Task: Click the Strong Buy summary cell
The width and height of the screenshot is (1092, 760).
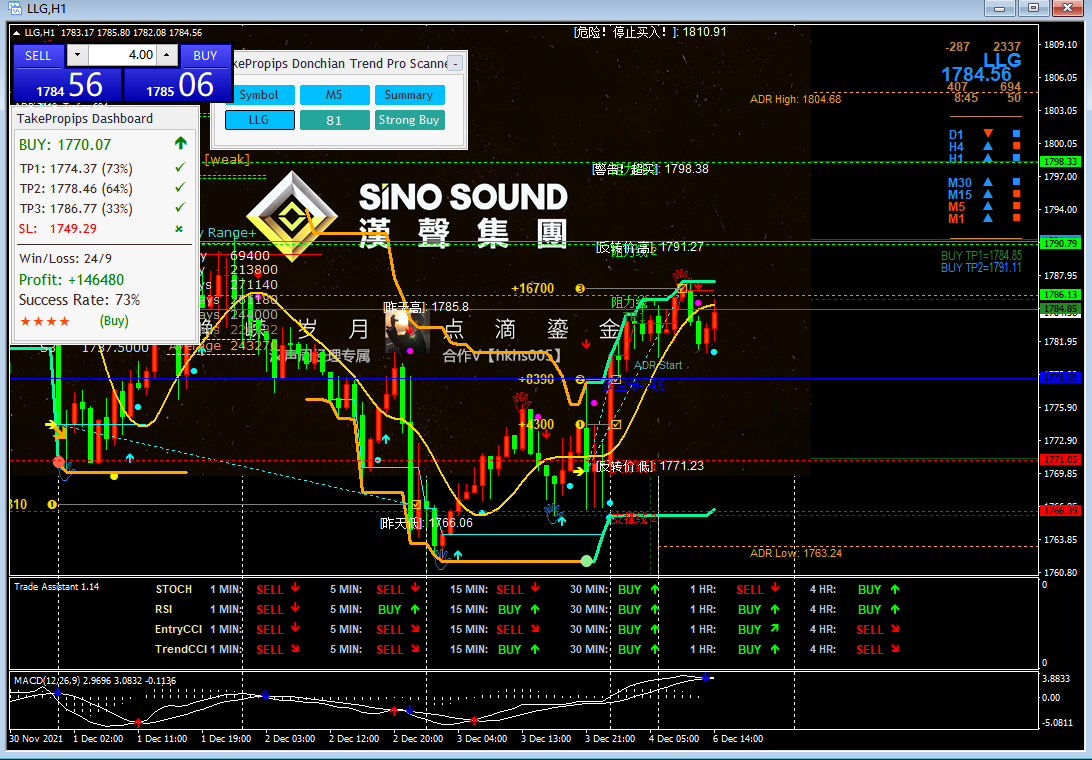Action: 409,120
